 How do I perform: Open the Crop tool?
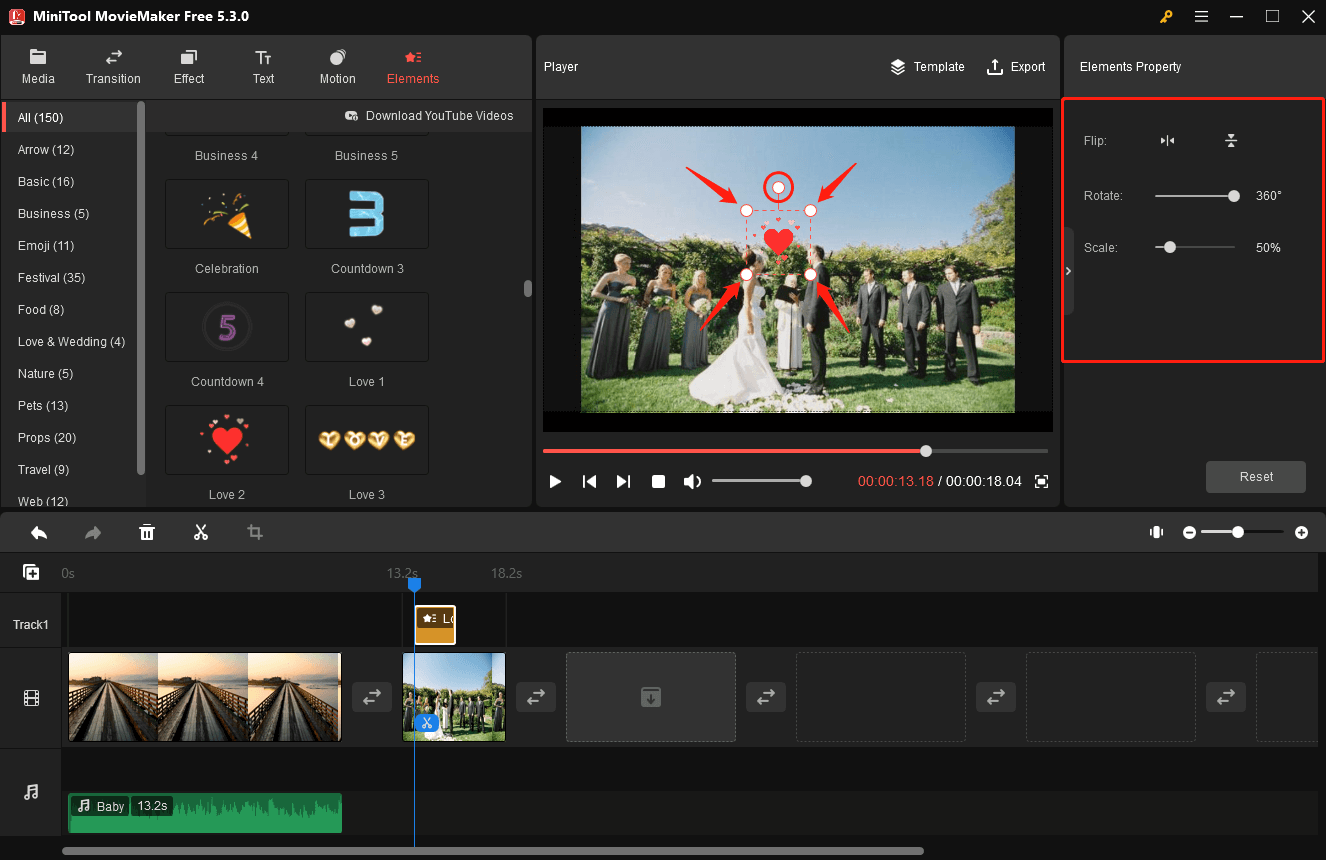coord(255,533)
